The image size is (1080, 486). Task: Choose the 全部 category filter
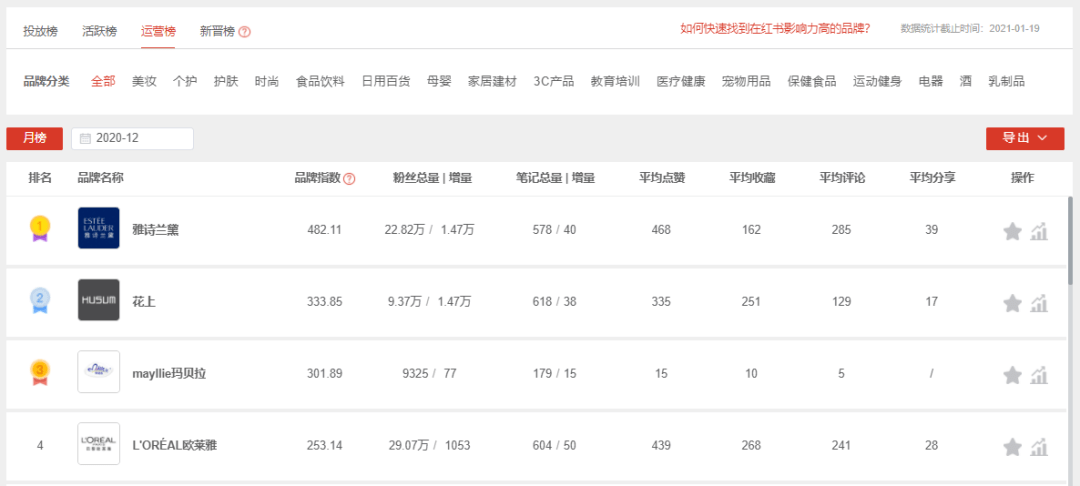[x=103, y=81]
